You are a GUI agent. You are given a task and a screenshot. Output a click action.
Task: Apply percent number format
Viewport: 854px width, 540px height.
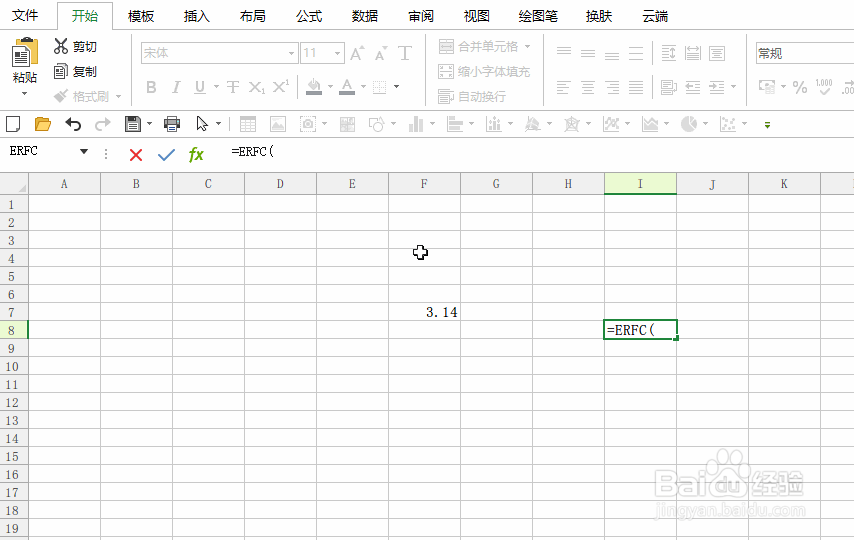click(x=800, y=87)
